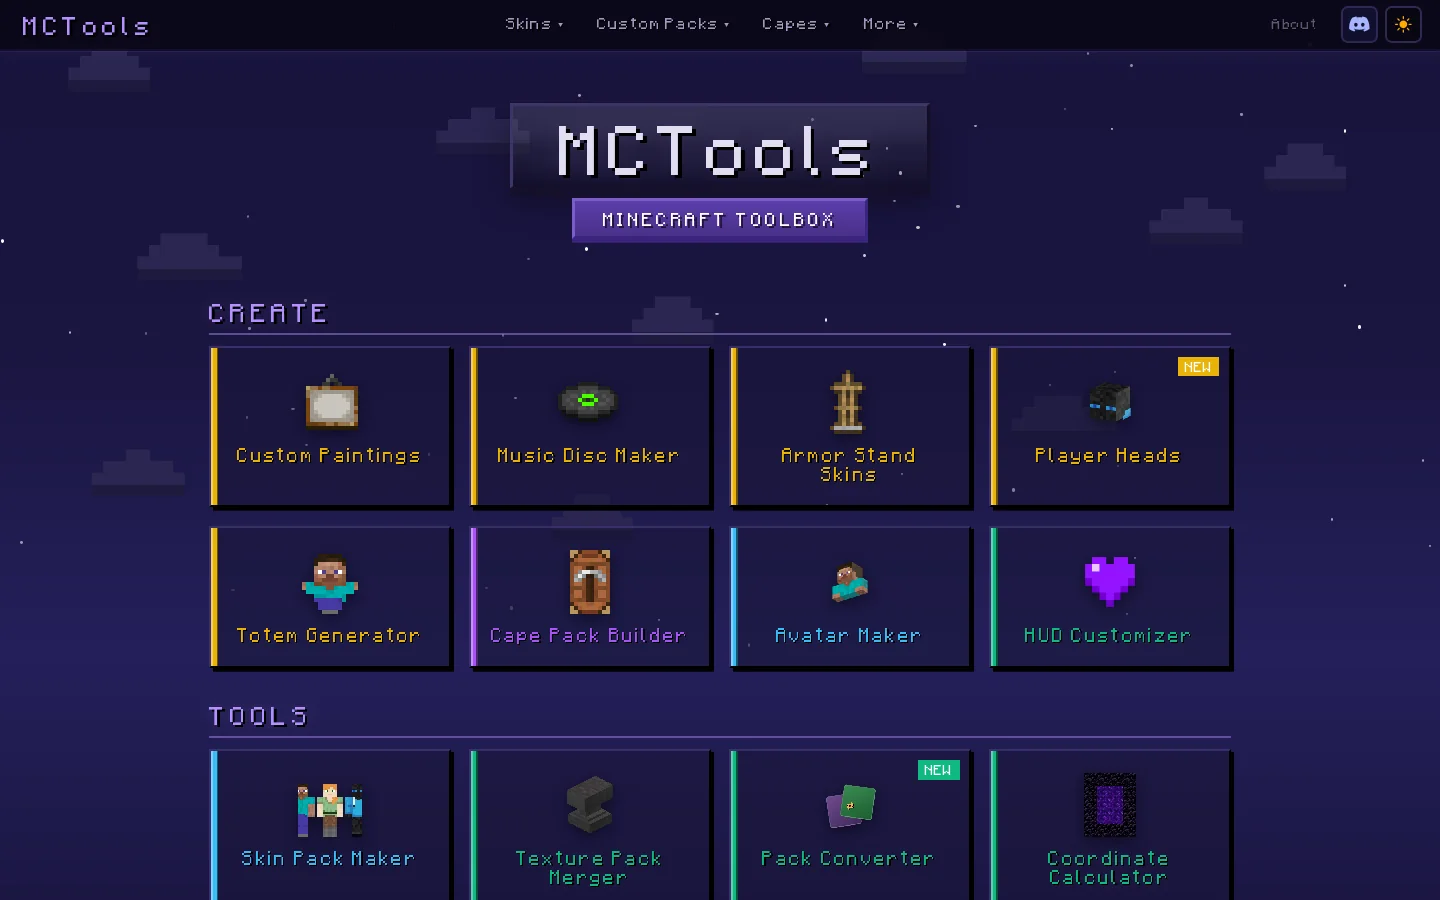1440x900 pixels.
Task: Click the Armor Stand Skins icon
Action: 848,402
